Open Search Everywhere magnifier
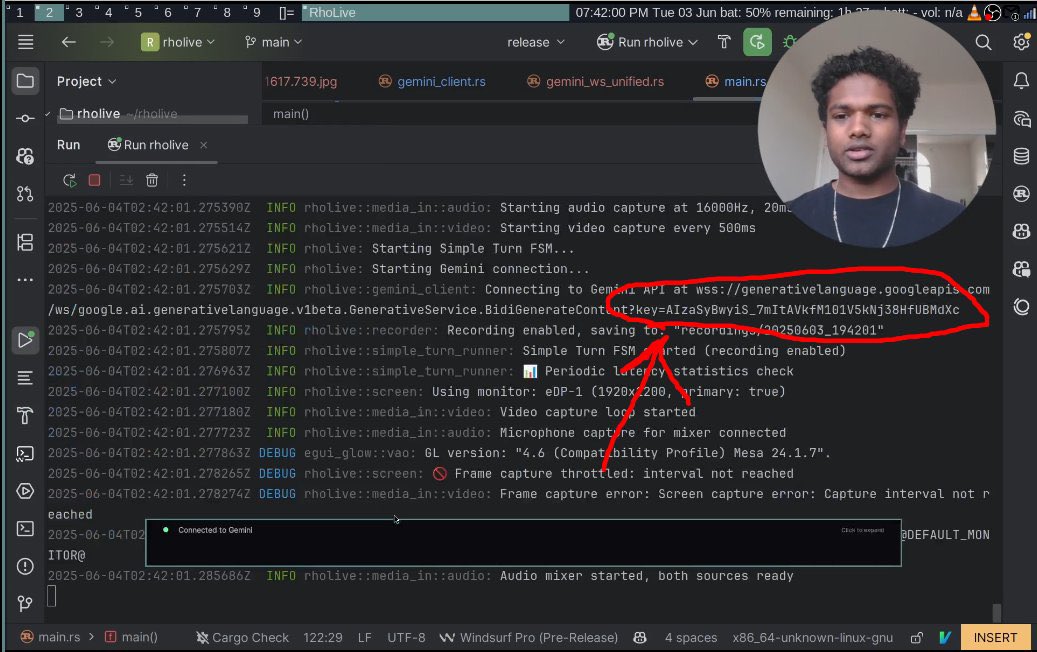 pos(983,42)
